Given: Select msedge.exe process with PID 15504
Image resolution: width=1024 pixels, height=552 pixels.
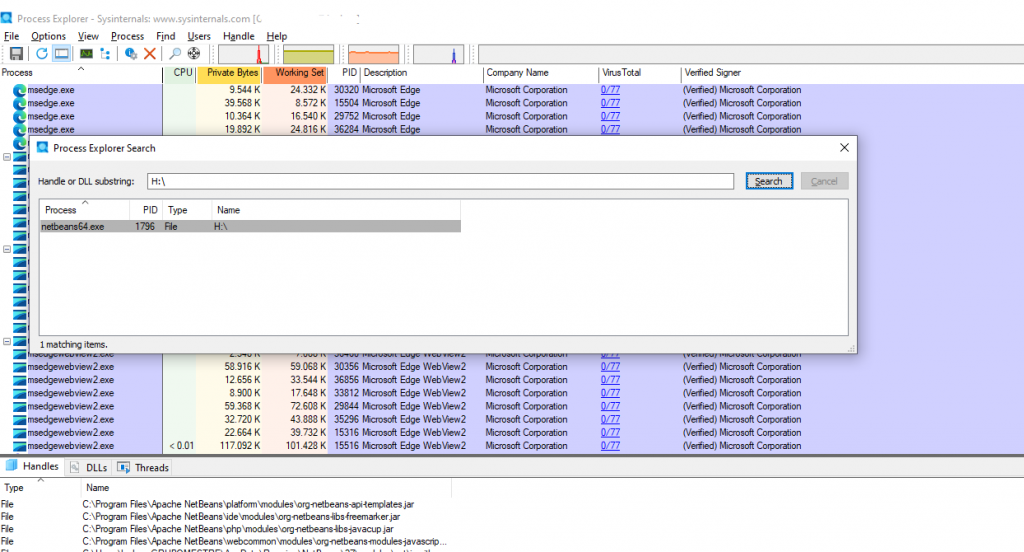Looking at the screenshot, I should [x=512, y=103].
